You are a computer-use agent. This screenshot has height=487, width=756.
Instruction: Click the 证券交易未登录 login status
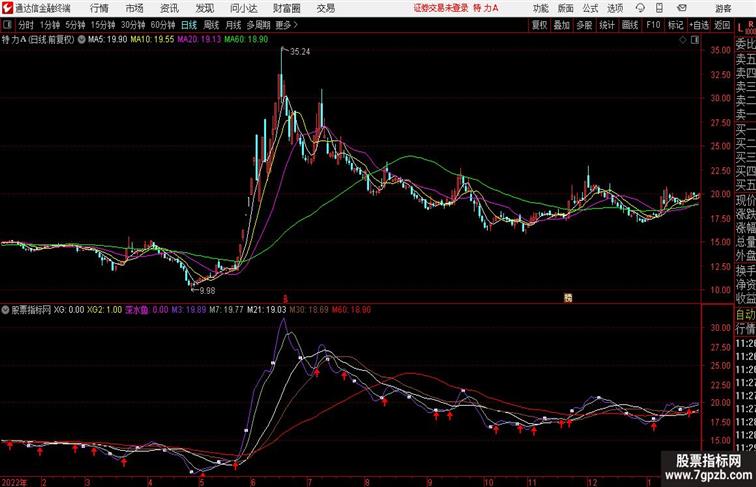pos(441,8)
